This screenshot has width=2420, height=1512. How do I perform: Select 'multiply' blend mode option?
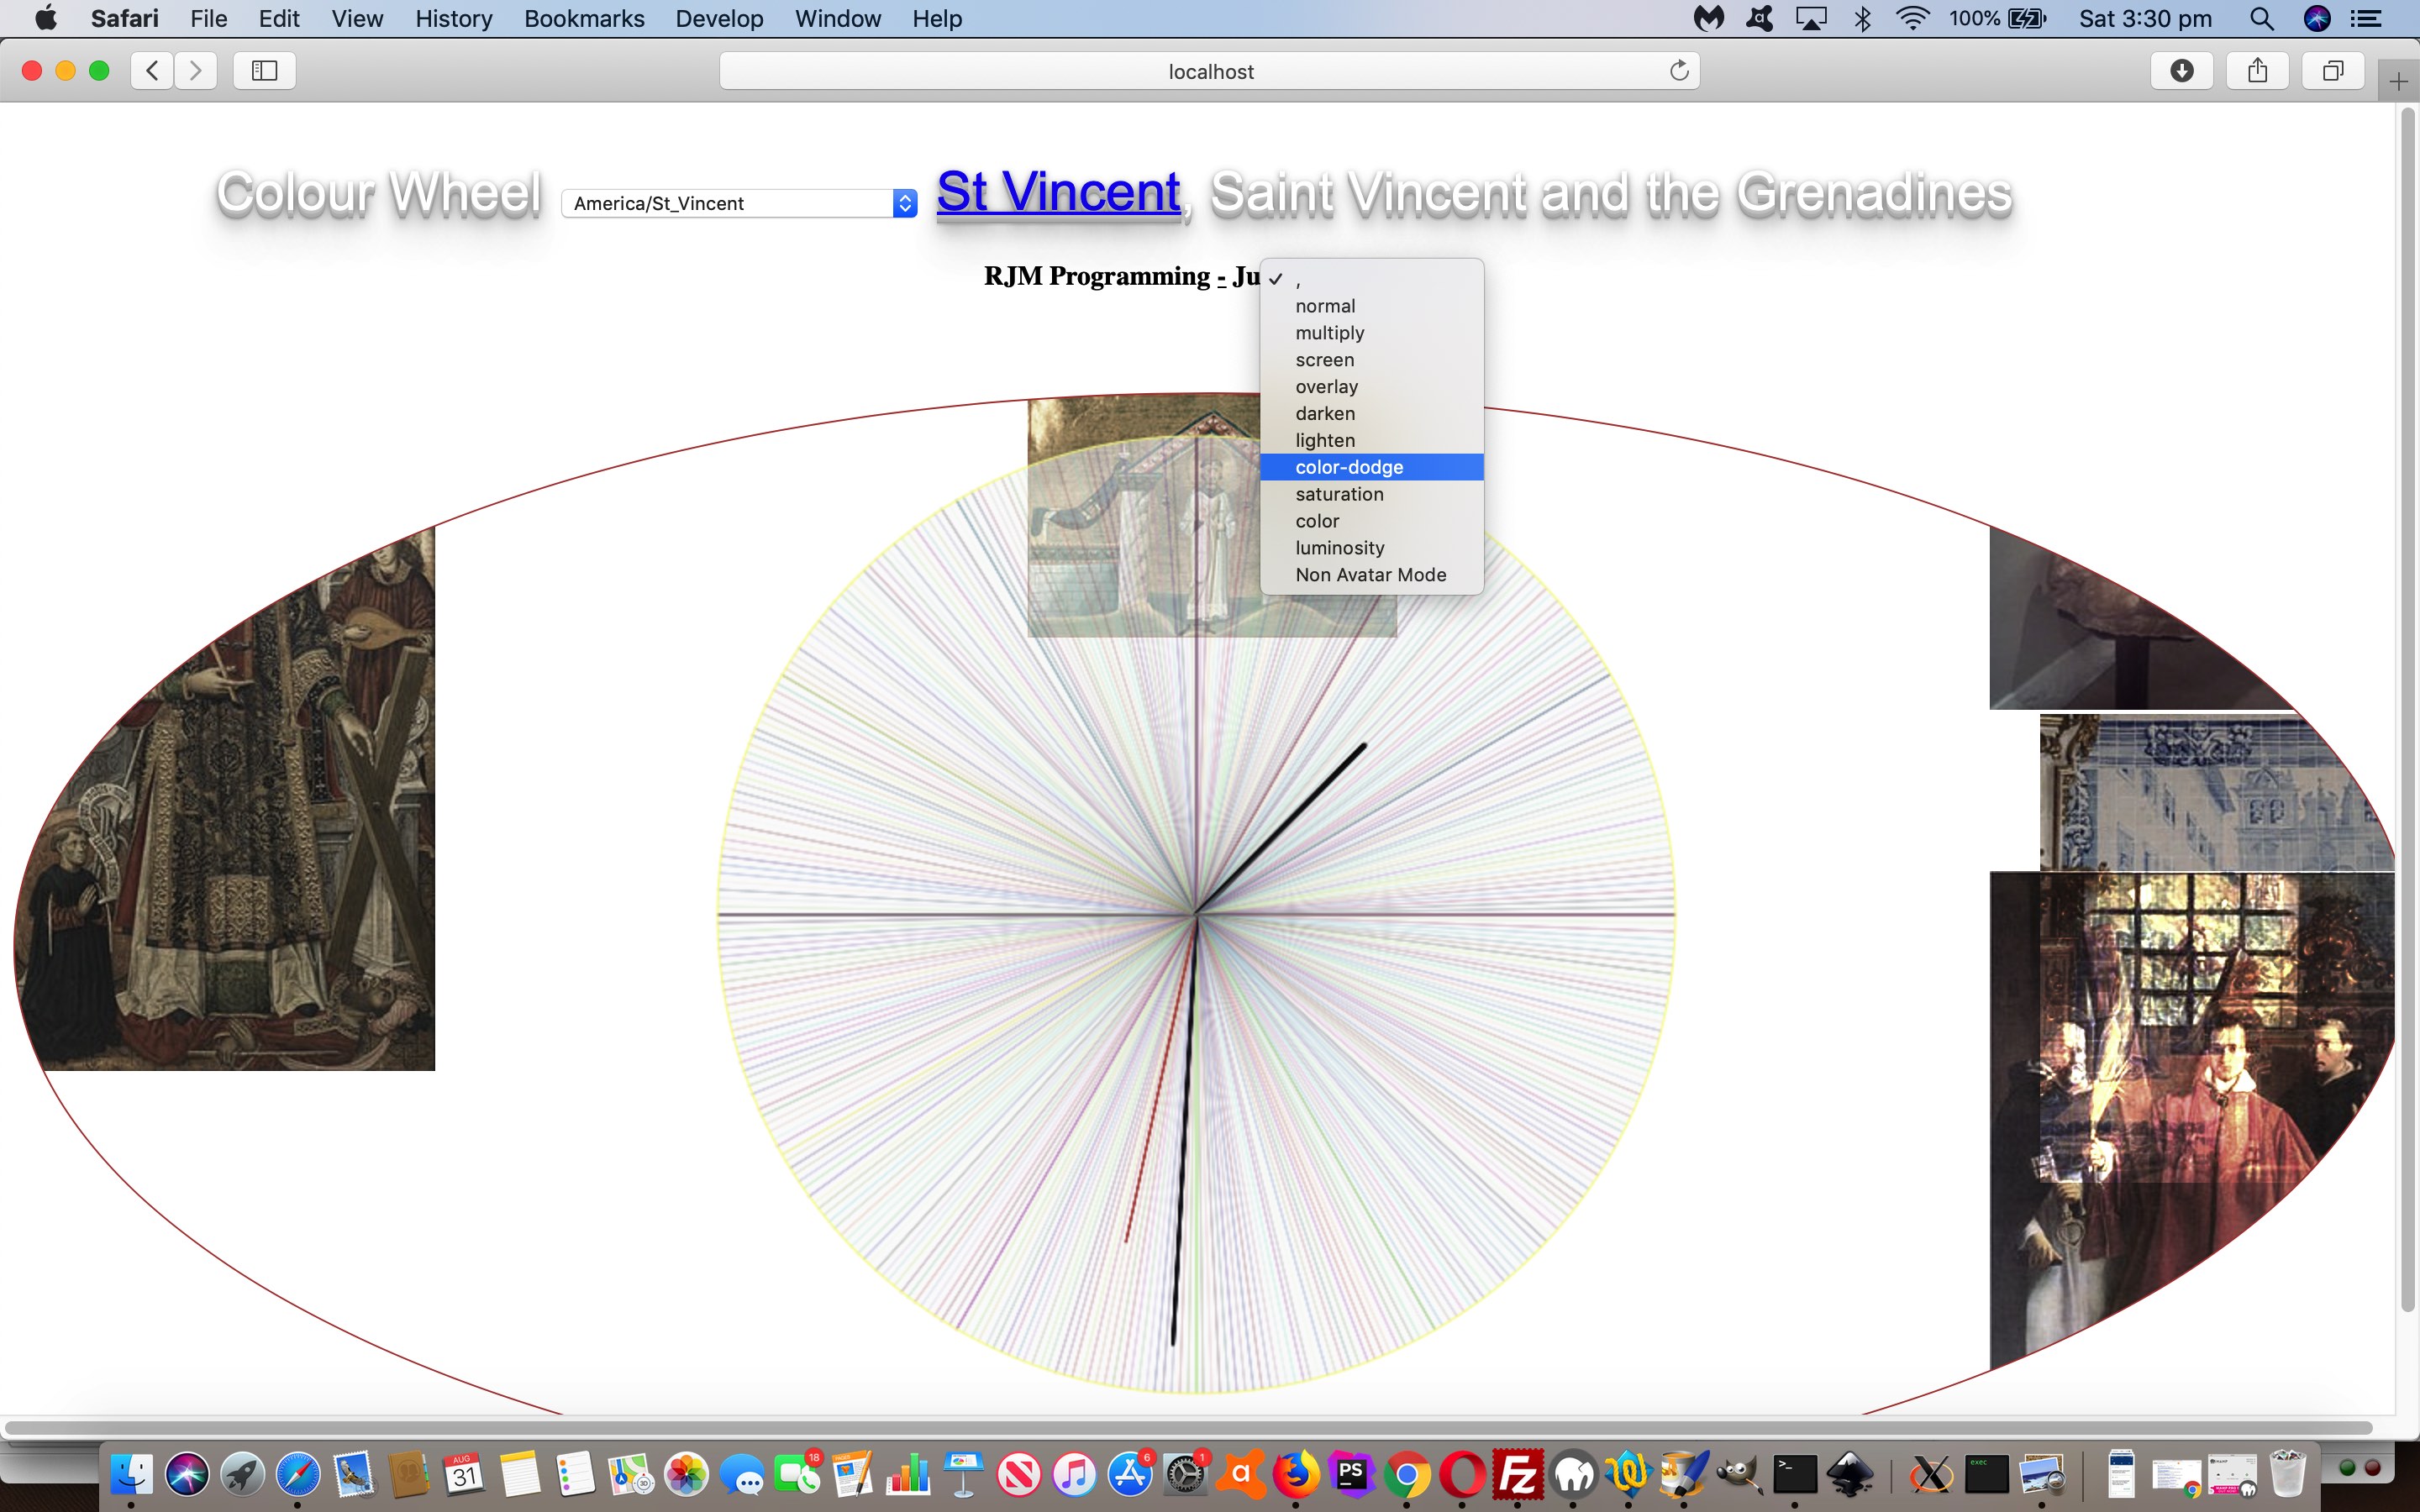point(1371,333)
